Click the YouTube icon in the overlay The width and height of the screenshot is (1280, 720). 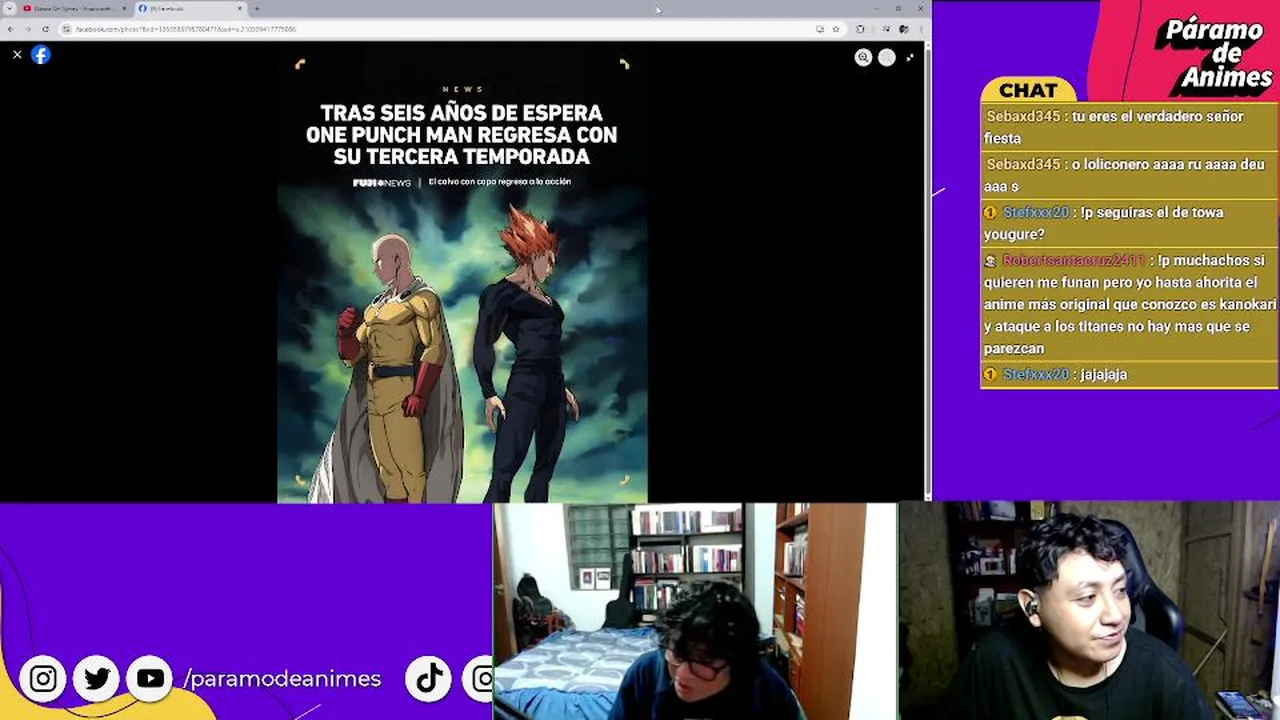point(150,679)
